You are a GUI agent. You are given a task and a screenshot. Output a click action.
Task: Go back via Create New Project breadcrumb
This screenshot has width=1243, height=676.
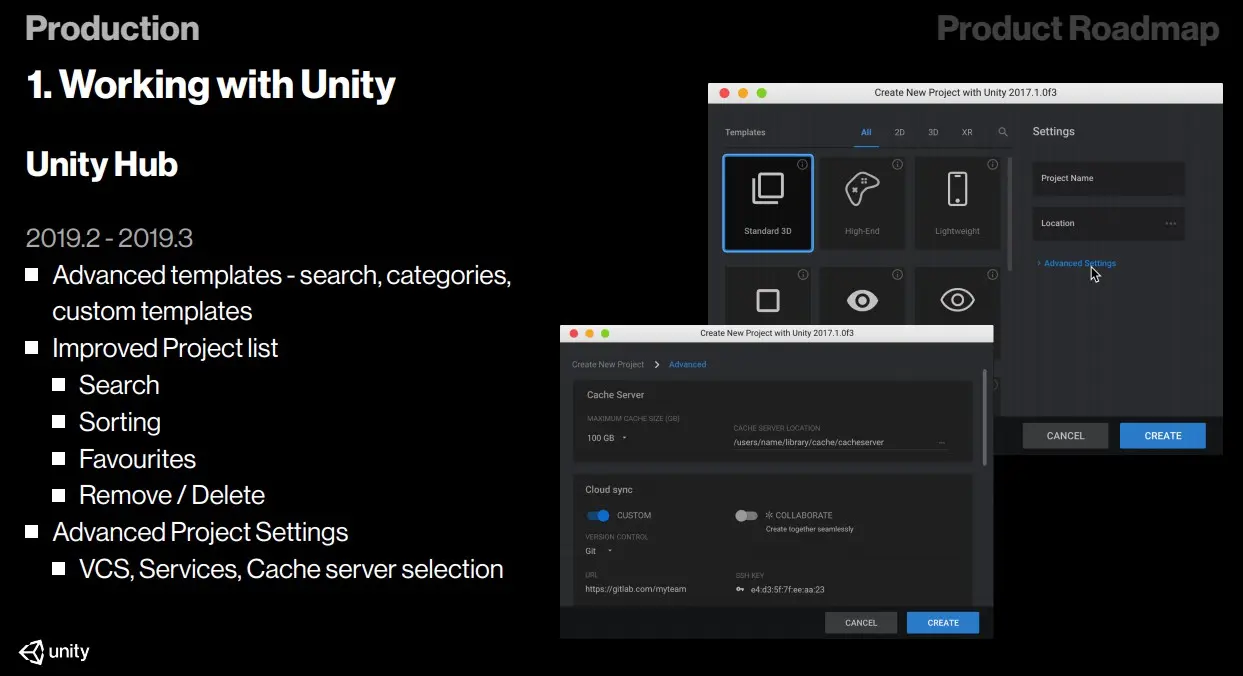pos(608,365)
